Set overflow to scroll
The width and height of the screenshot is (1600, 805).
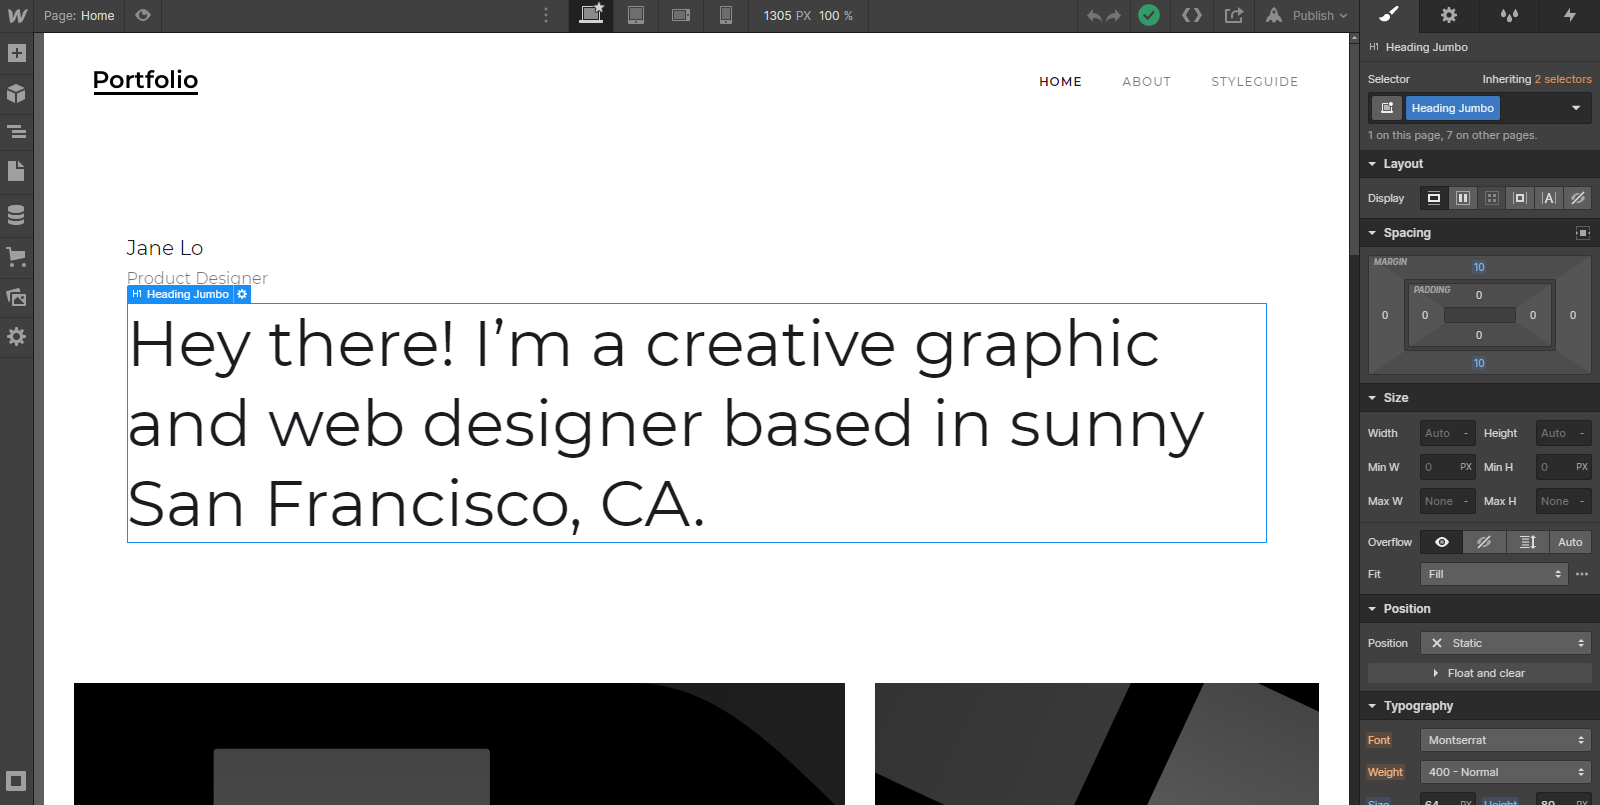1528,542
